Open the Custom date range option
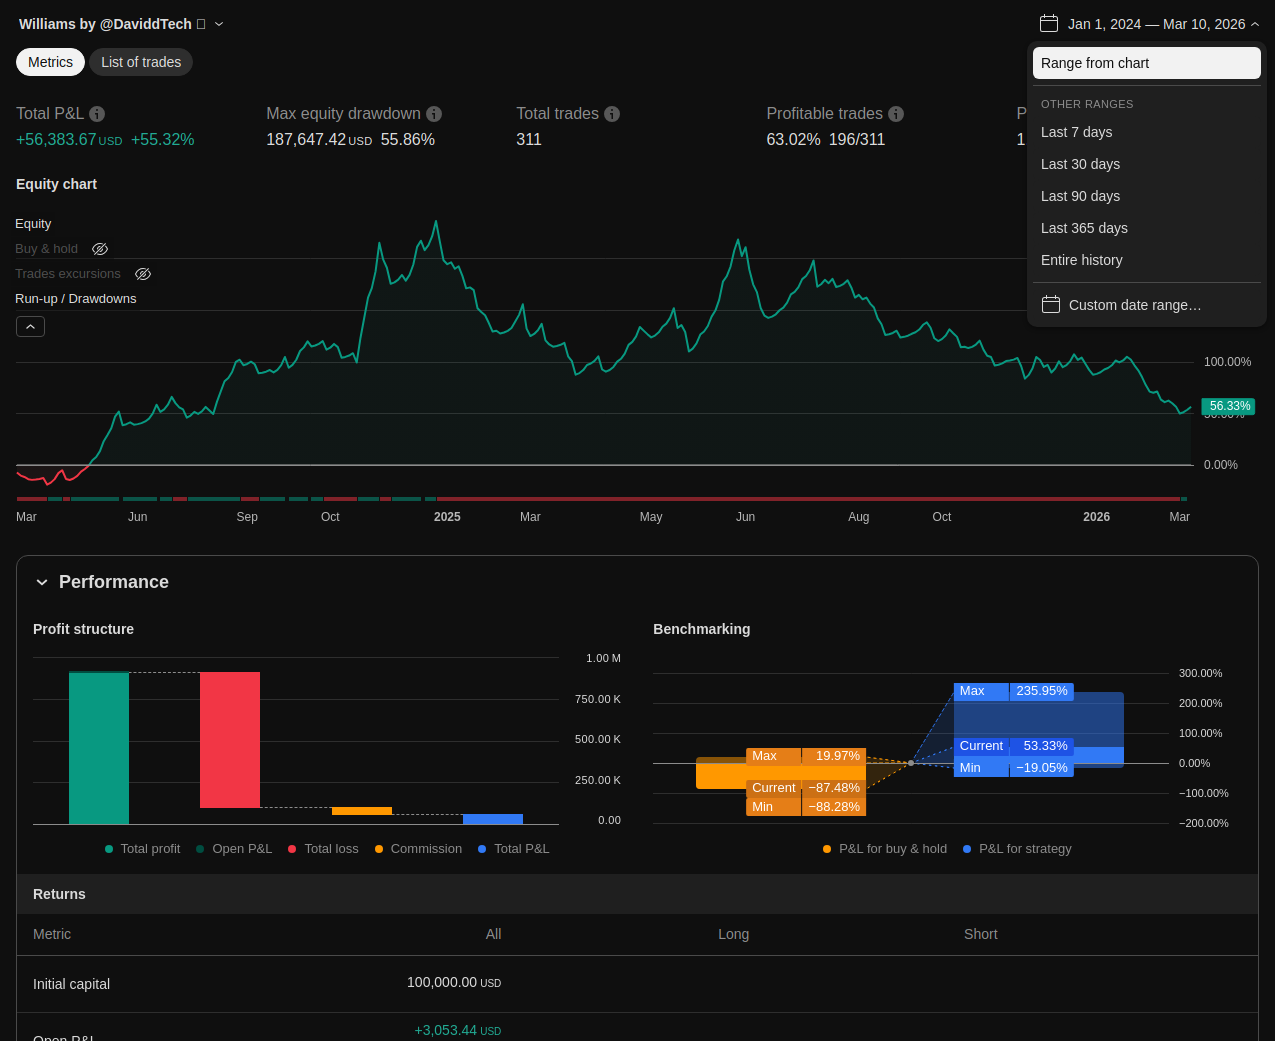This screenshot has width=1275, height=1041. tap(1134, 305)
